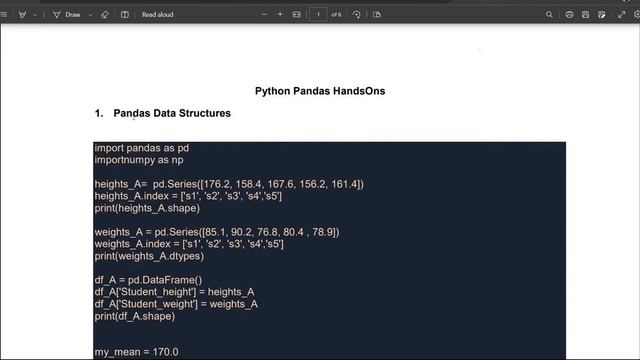Click the 'heights_A.index' assignment line

pyautogui.click(x=188, y=196)
